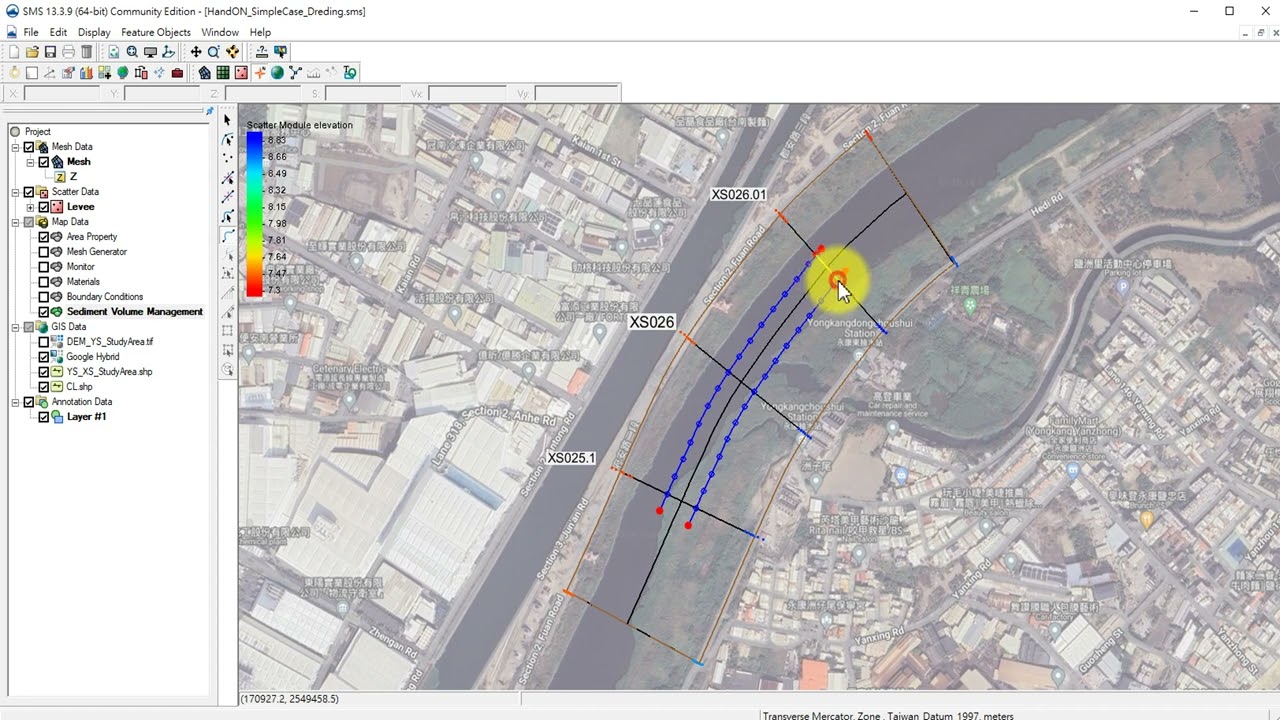Image resolution: width=1280 pixels, height=720 pixels.
Task: Open the File menu
Action: coord(31,32)
